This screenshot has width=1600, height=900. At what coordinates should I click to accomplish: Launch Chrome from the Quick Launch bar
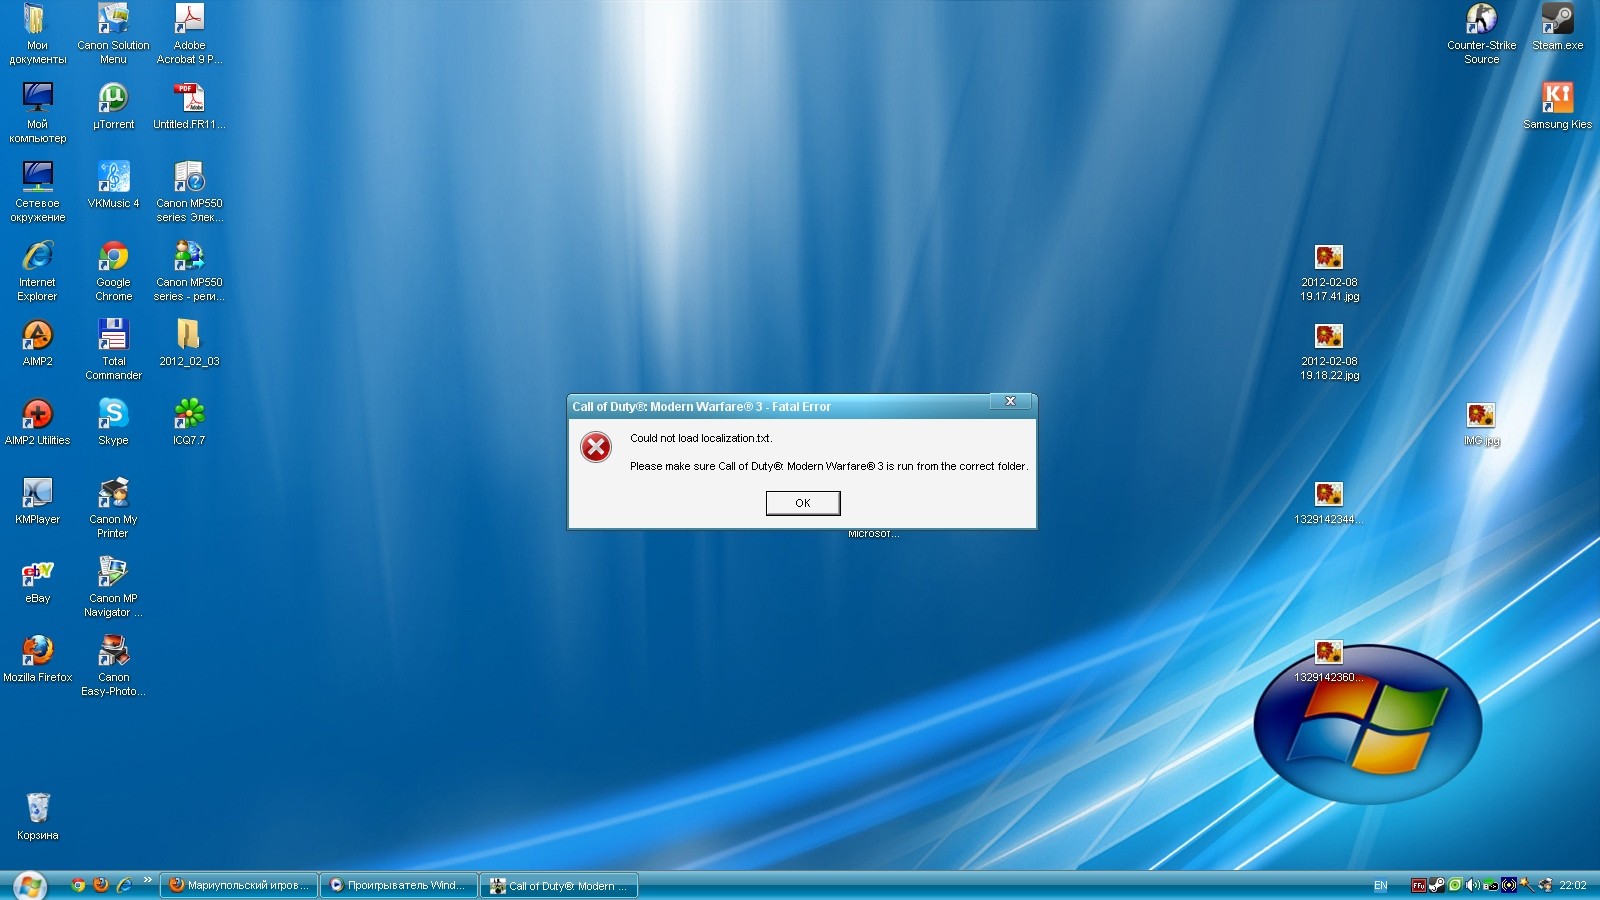click(78, 885)
